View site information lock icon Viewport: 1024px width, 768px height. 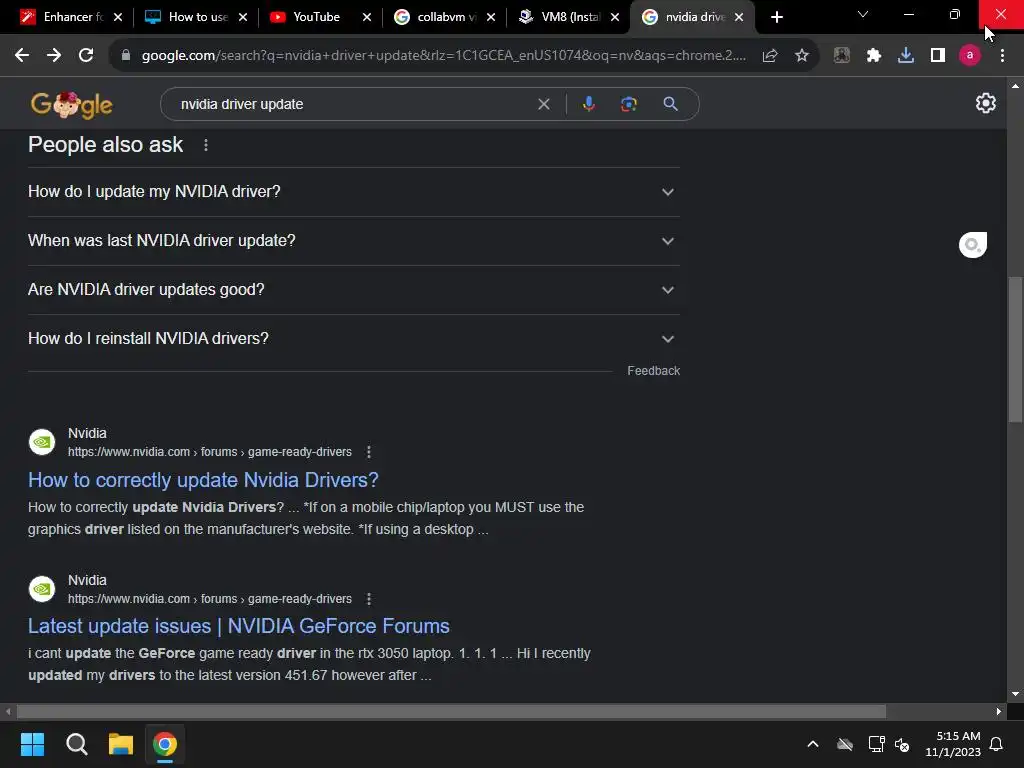click(126, 56)
